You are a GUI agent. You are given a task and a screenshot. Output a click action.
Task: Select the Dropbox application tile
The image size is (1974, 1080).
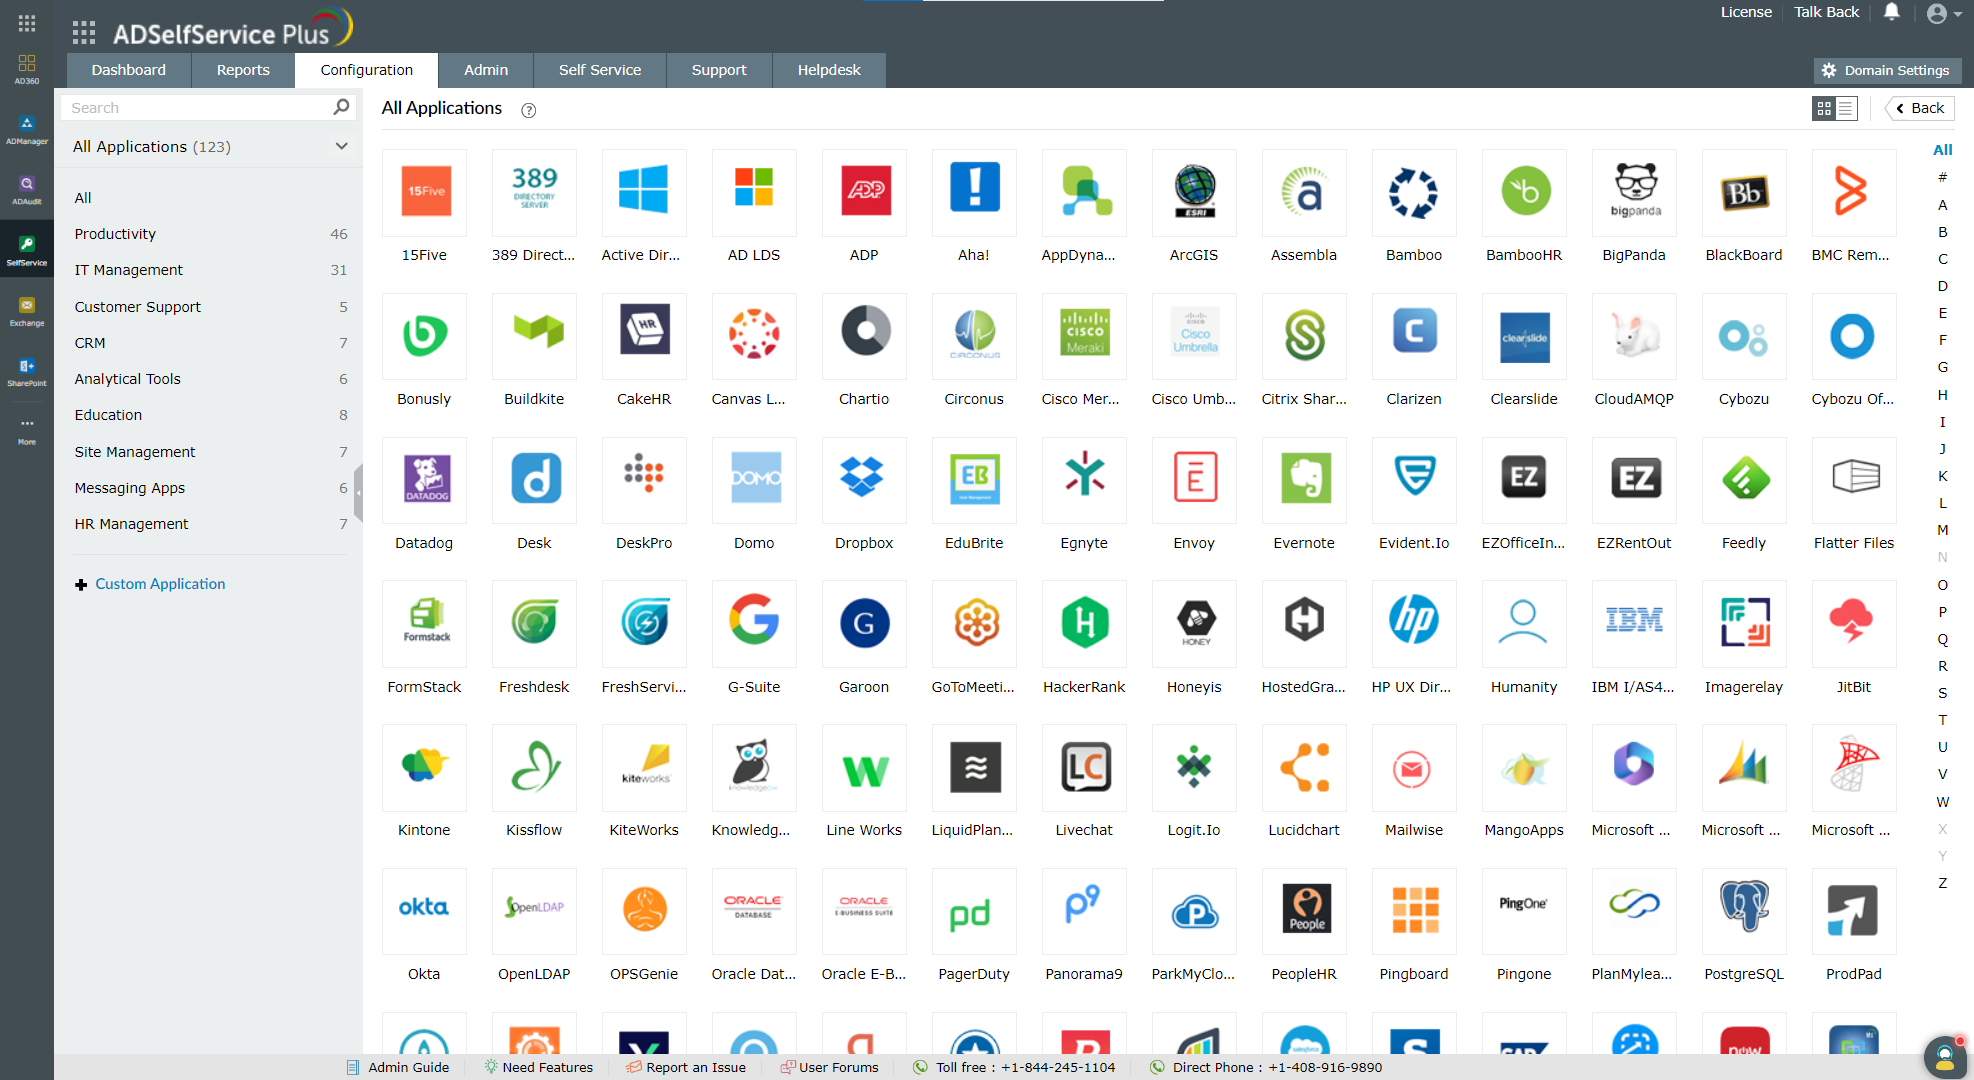pyautogui.click(x=863, y=480)
